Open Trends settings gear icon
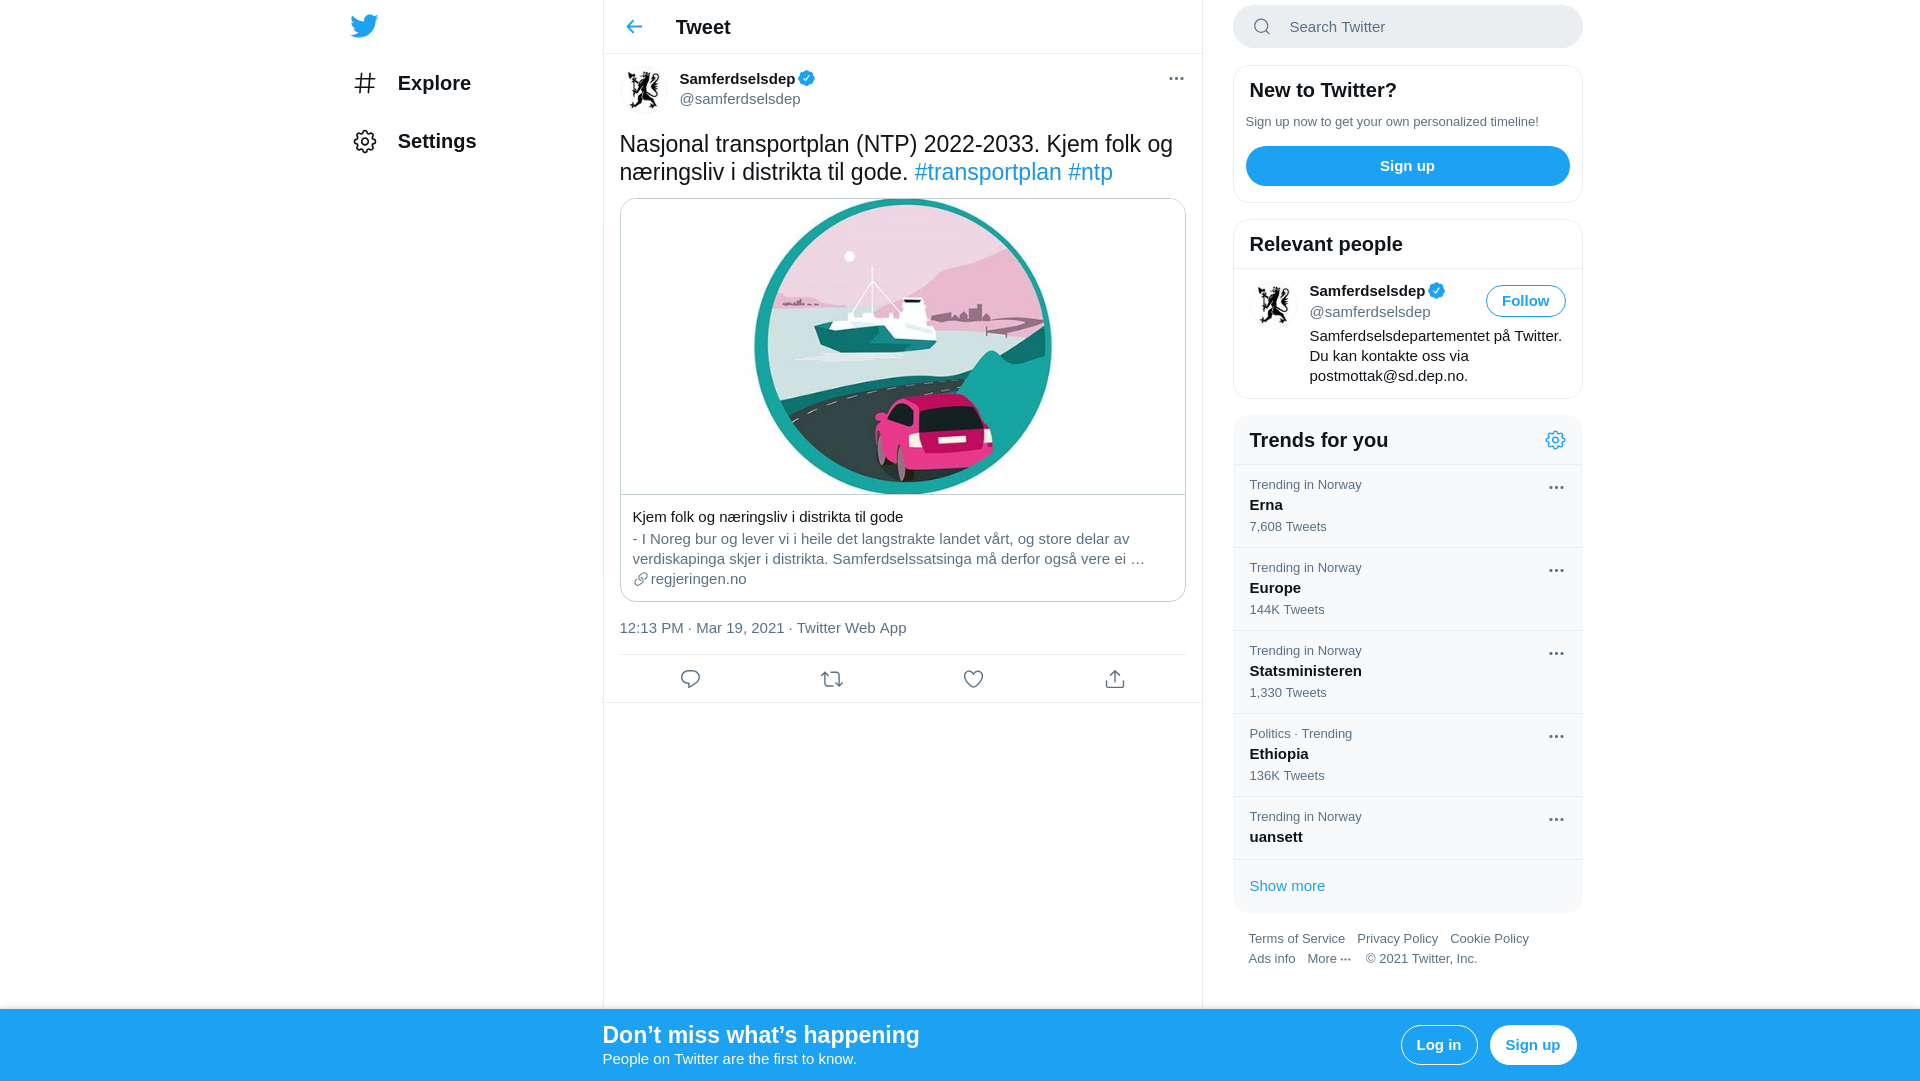The image size is (1920, 1081). point(1555,440)
